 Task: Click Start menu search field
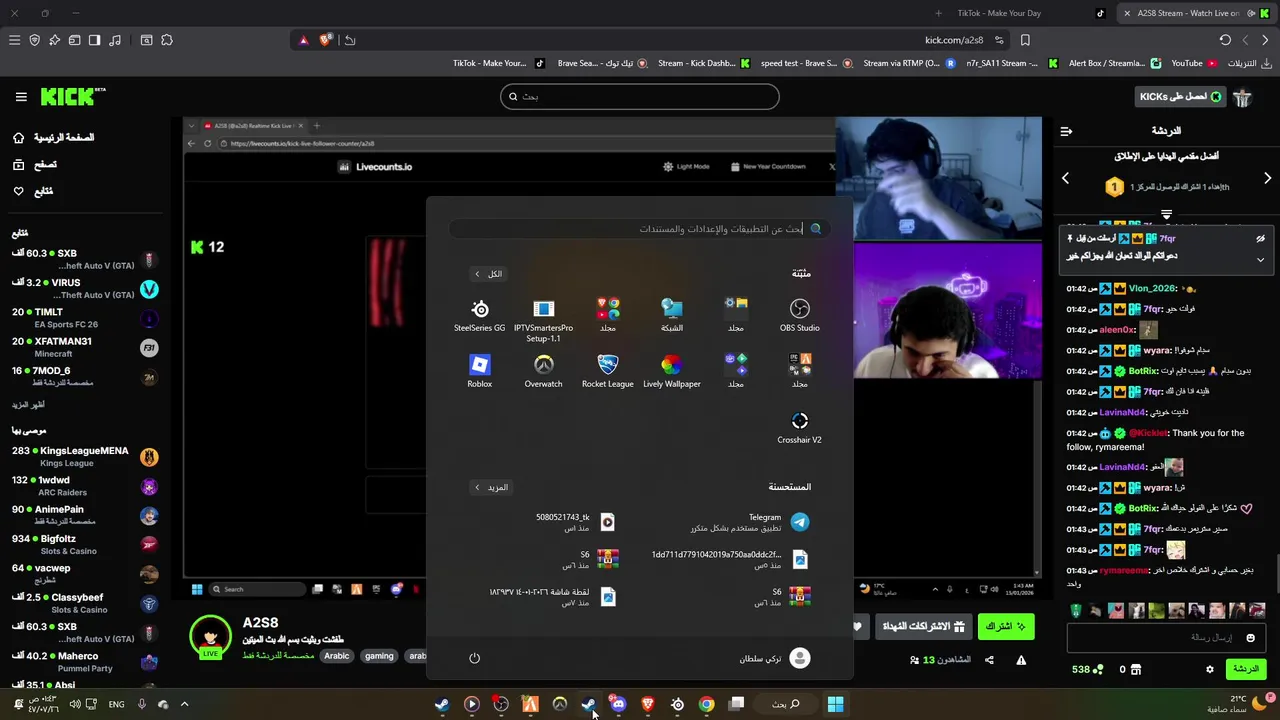pyautogui.click(x=640, y=229)
